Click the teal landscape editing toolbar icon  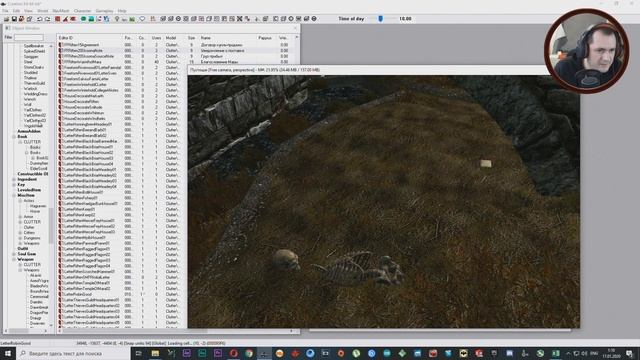coord(91,19)
